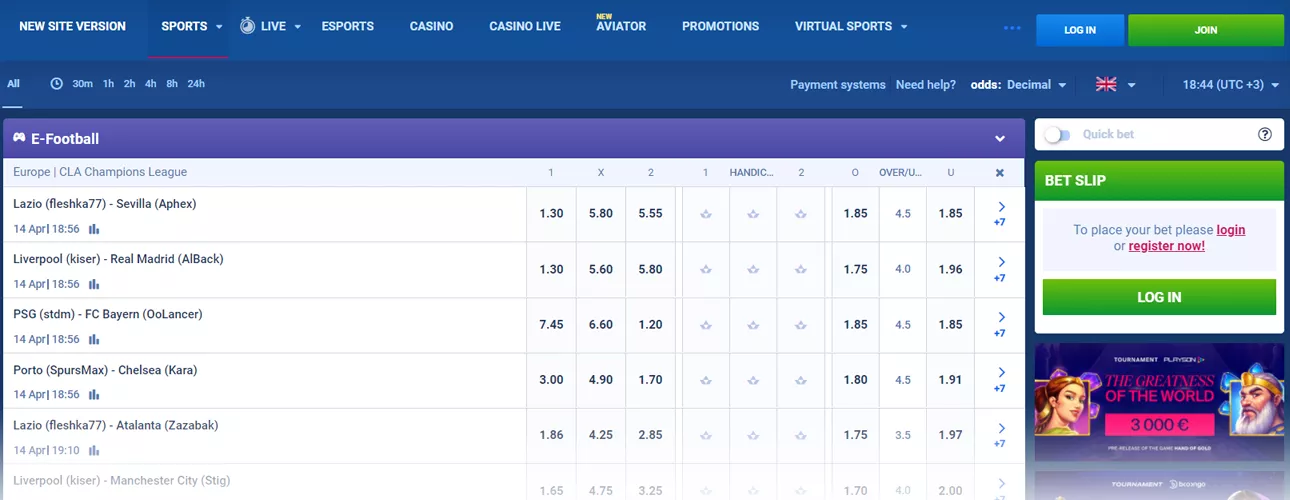Viewport: 1290px width, 500px height.
Task: Open the odds format Decimal dropdown
Action: click(x=1036, y=85)
